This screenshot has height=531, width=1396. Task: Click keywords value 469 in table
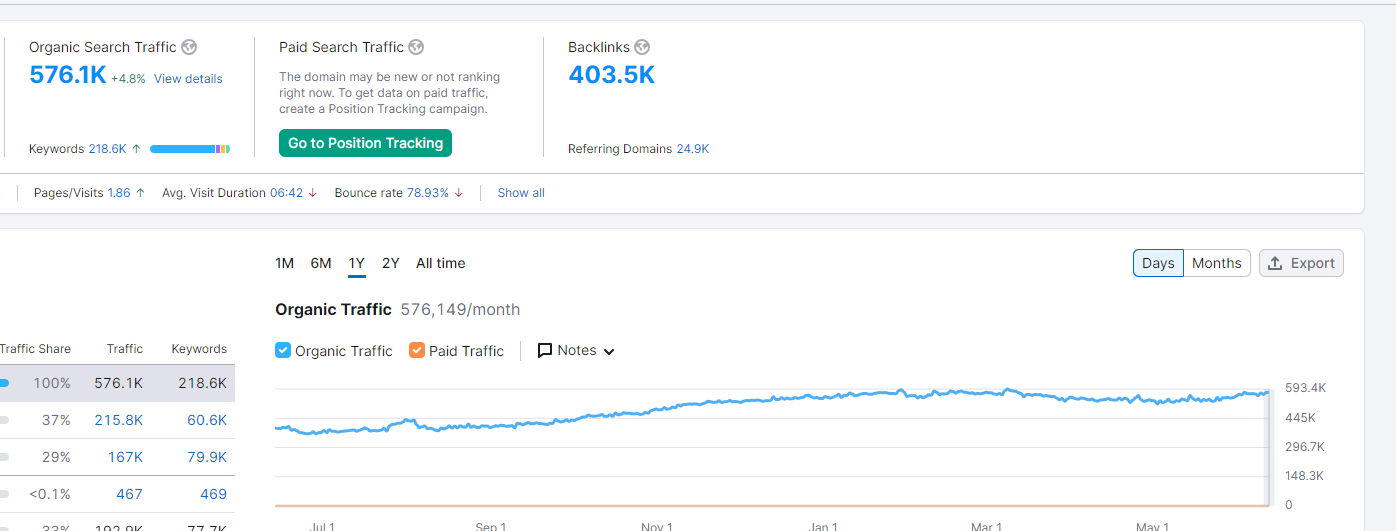213,494
